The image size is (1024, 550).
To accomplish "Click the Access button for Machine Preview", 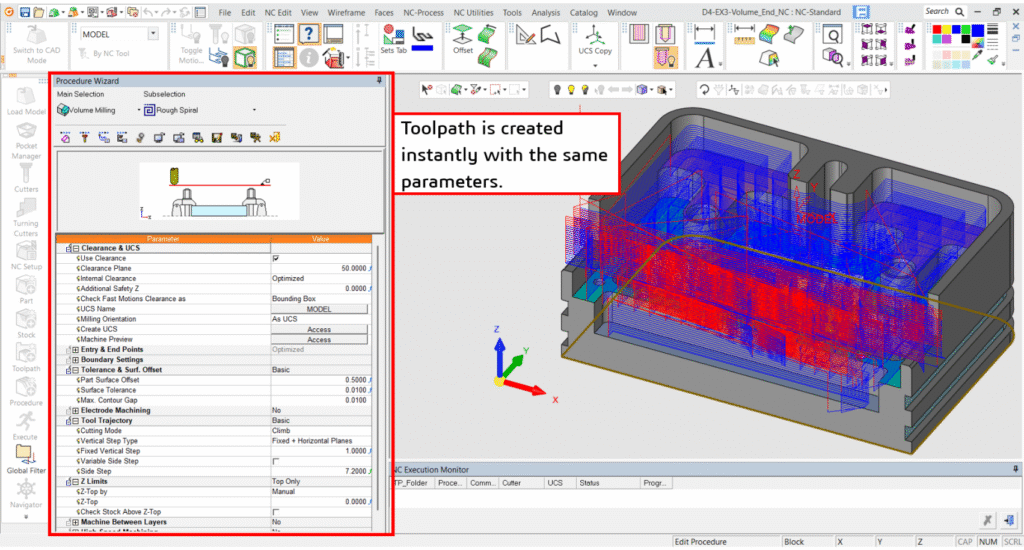I will (x=319, y=340).
